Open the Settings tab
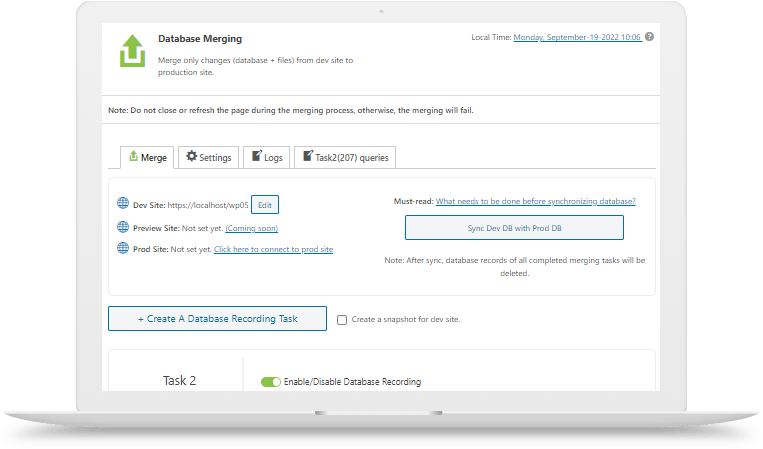 pyautogui.click(x=208, y=157)
